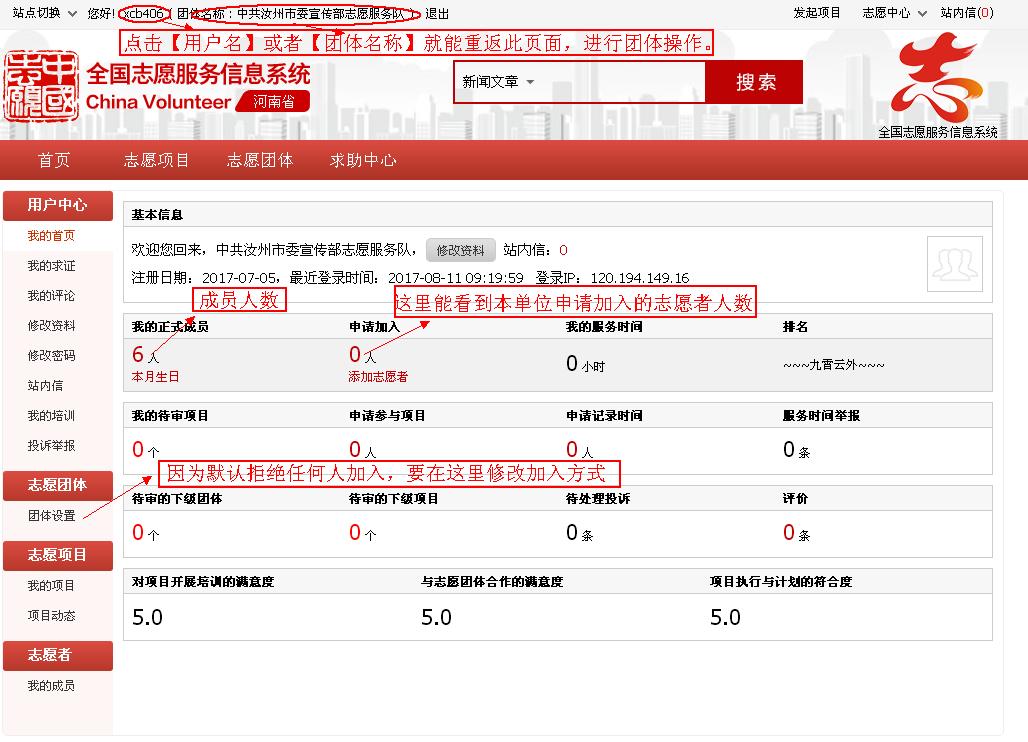The width and height of the screenshot is (1028, 742).
Task: Click the red 搜索 search button
Action: [x=755, y=83]
